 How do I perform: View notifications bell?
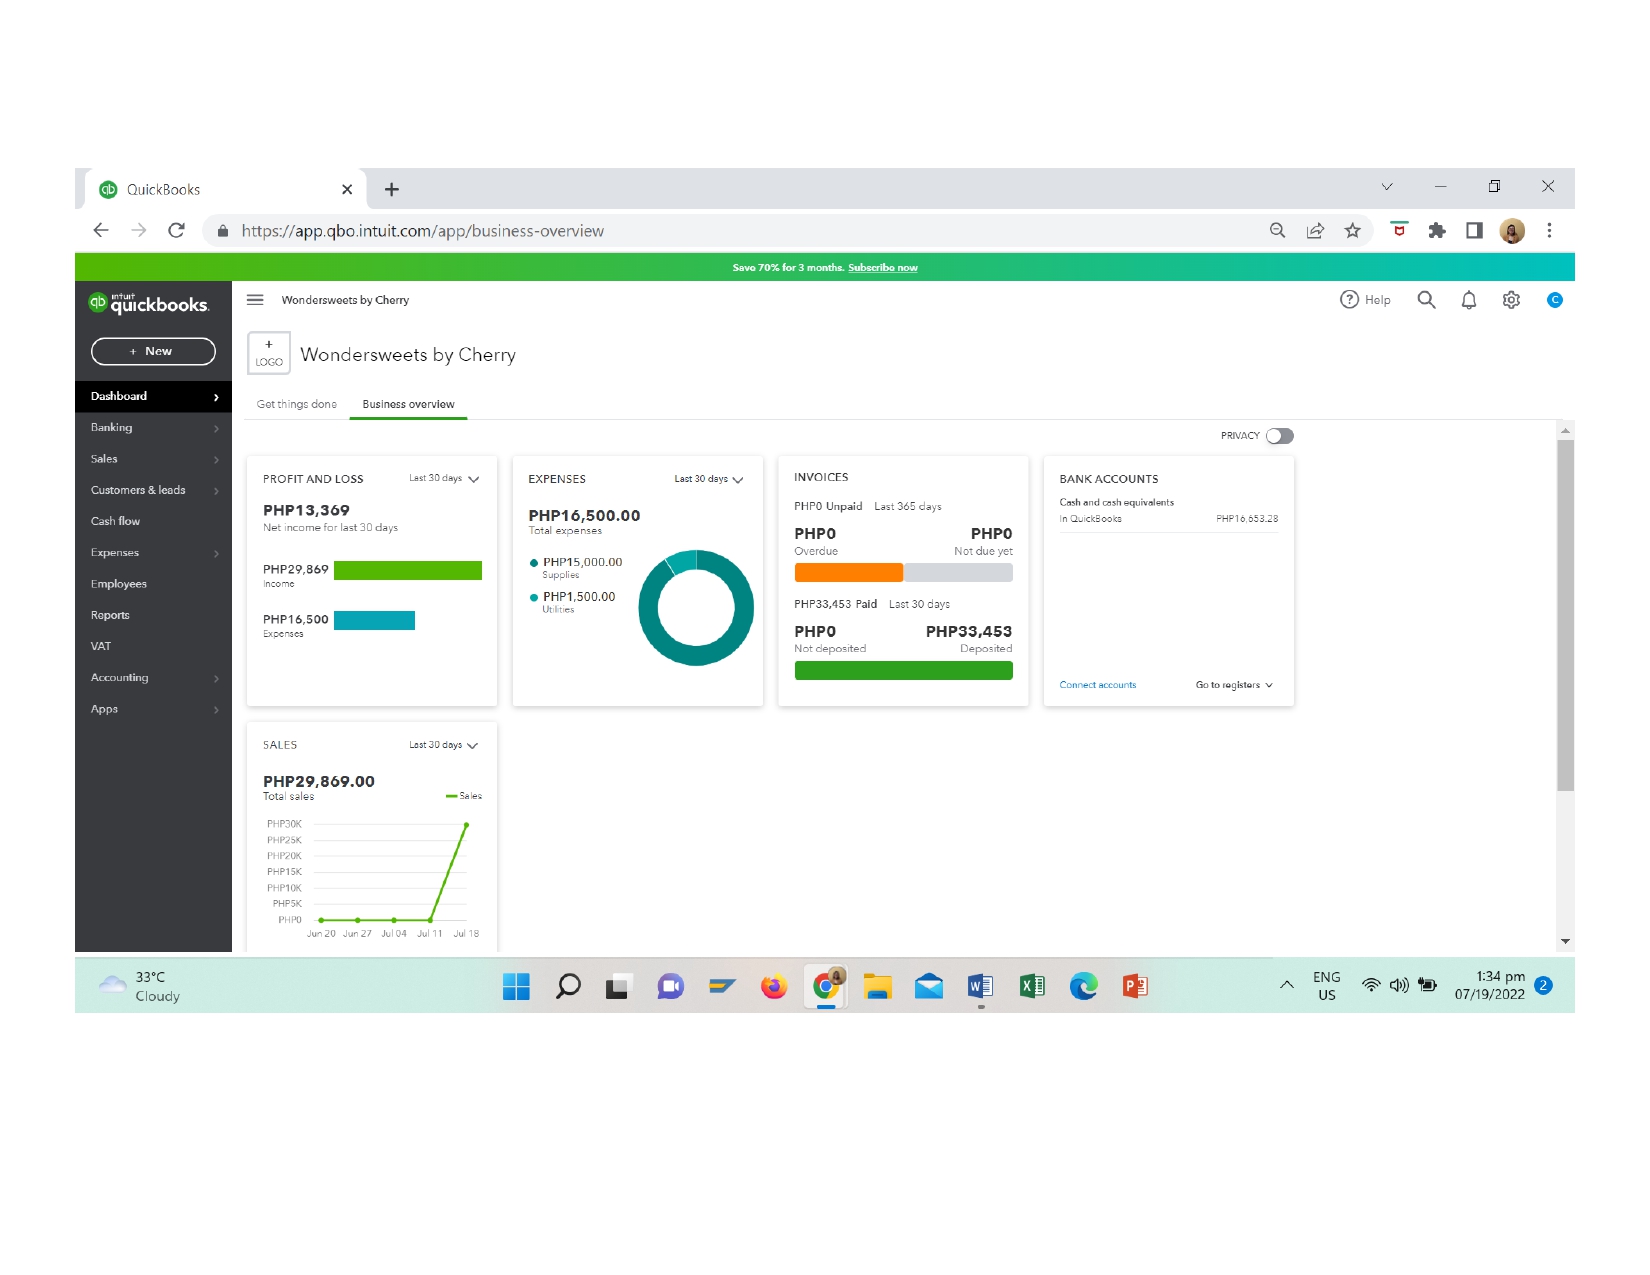pyautogui.click(x=1469, y=300)
